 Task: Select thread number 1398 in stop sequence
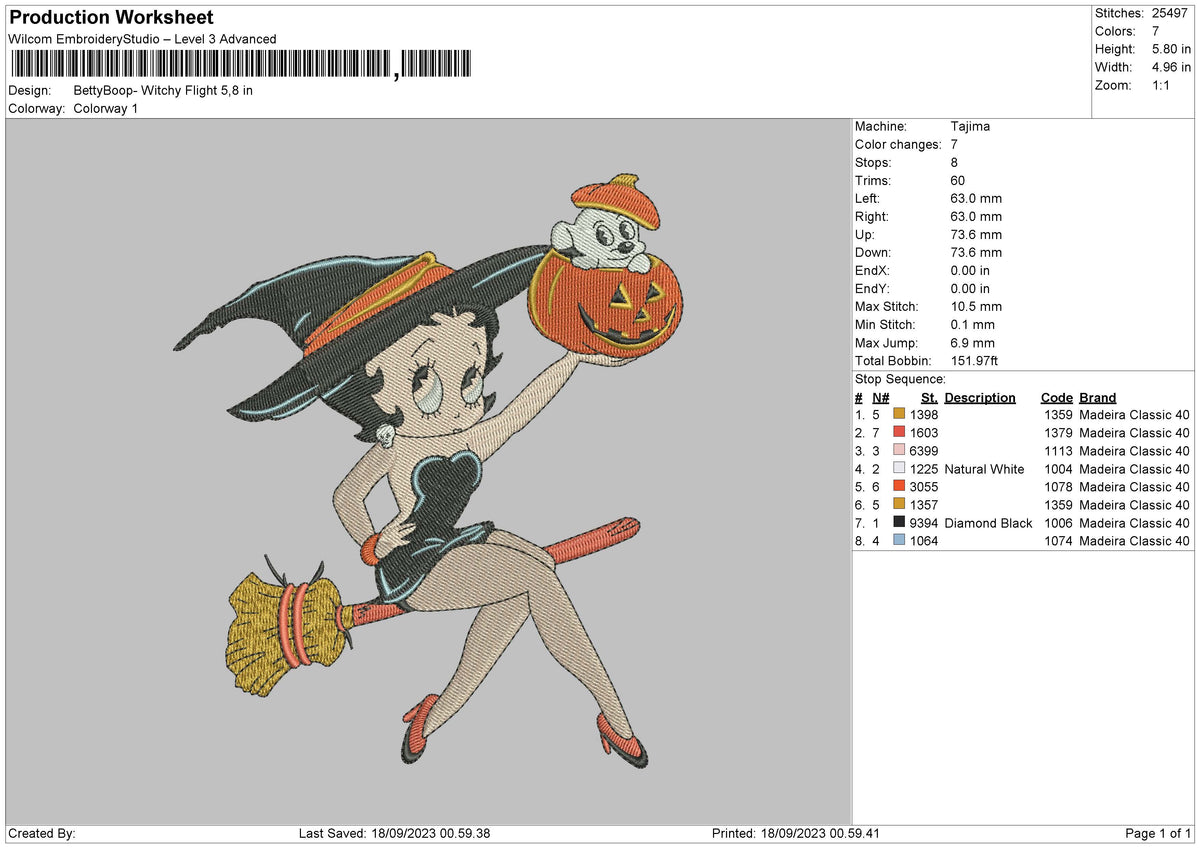[x=924, y=414]
